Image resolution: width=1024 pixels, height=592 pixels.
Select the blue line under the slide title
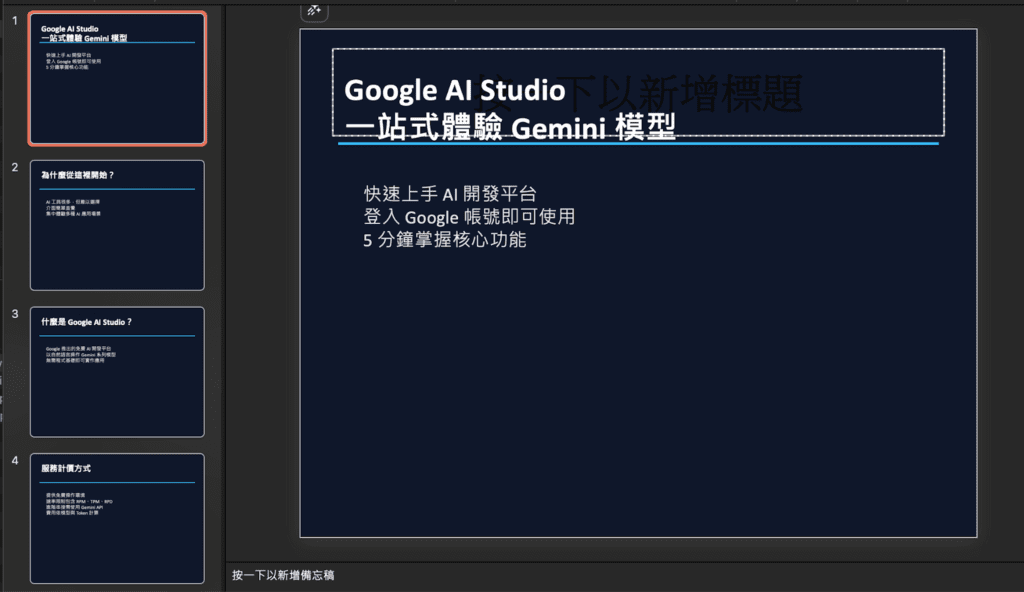tap(638, 144)
